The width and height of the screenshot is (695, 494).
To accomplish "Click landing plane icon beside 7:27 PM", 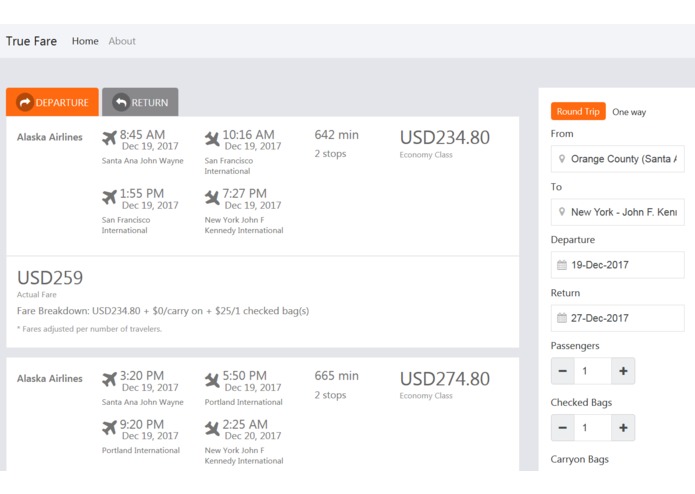I will point(212,198).
